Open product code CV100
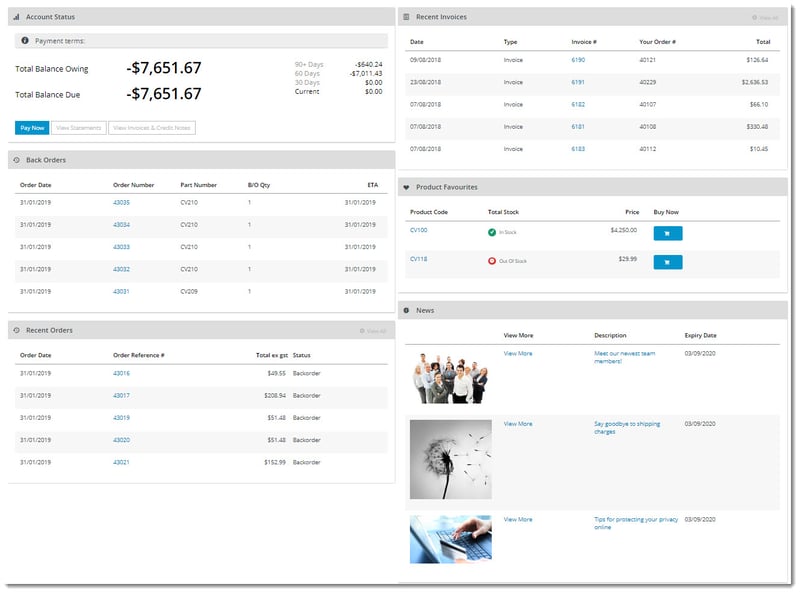This screenshot has width=800, height=593. point(419,230)
